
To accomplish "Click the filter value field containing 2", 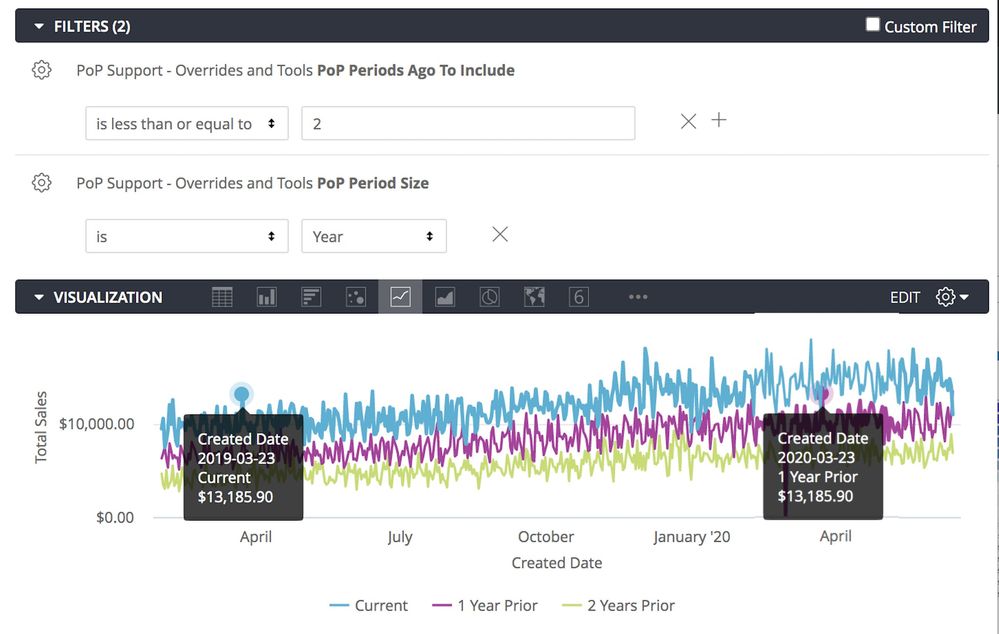I will pos(468,123).
